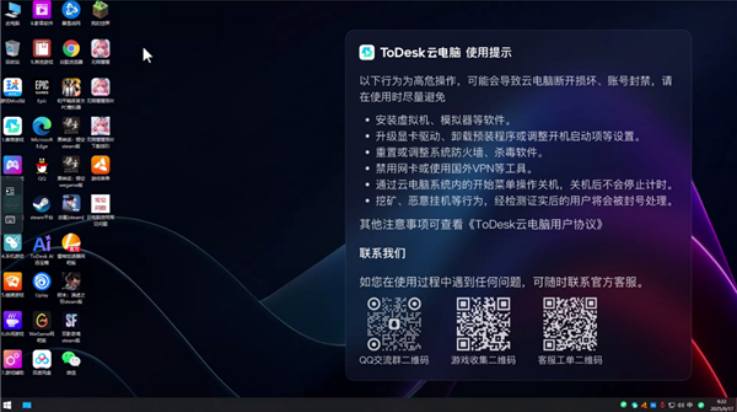The width and height of the screenshot is (737, 412).
Task: Click the 游戏收集 QR code
Action: pos(483,324)
